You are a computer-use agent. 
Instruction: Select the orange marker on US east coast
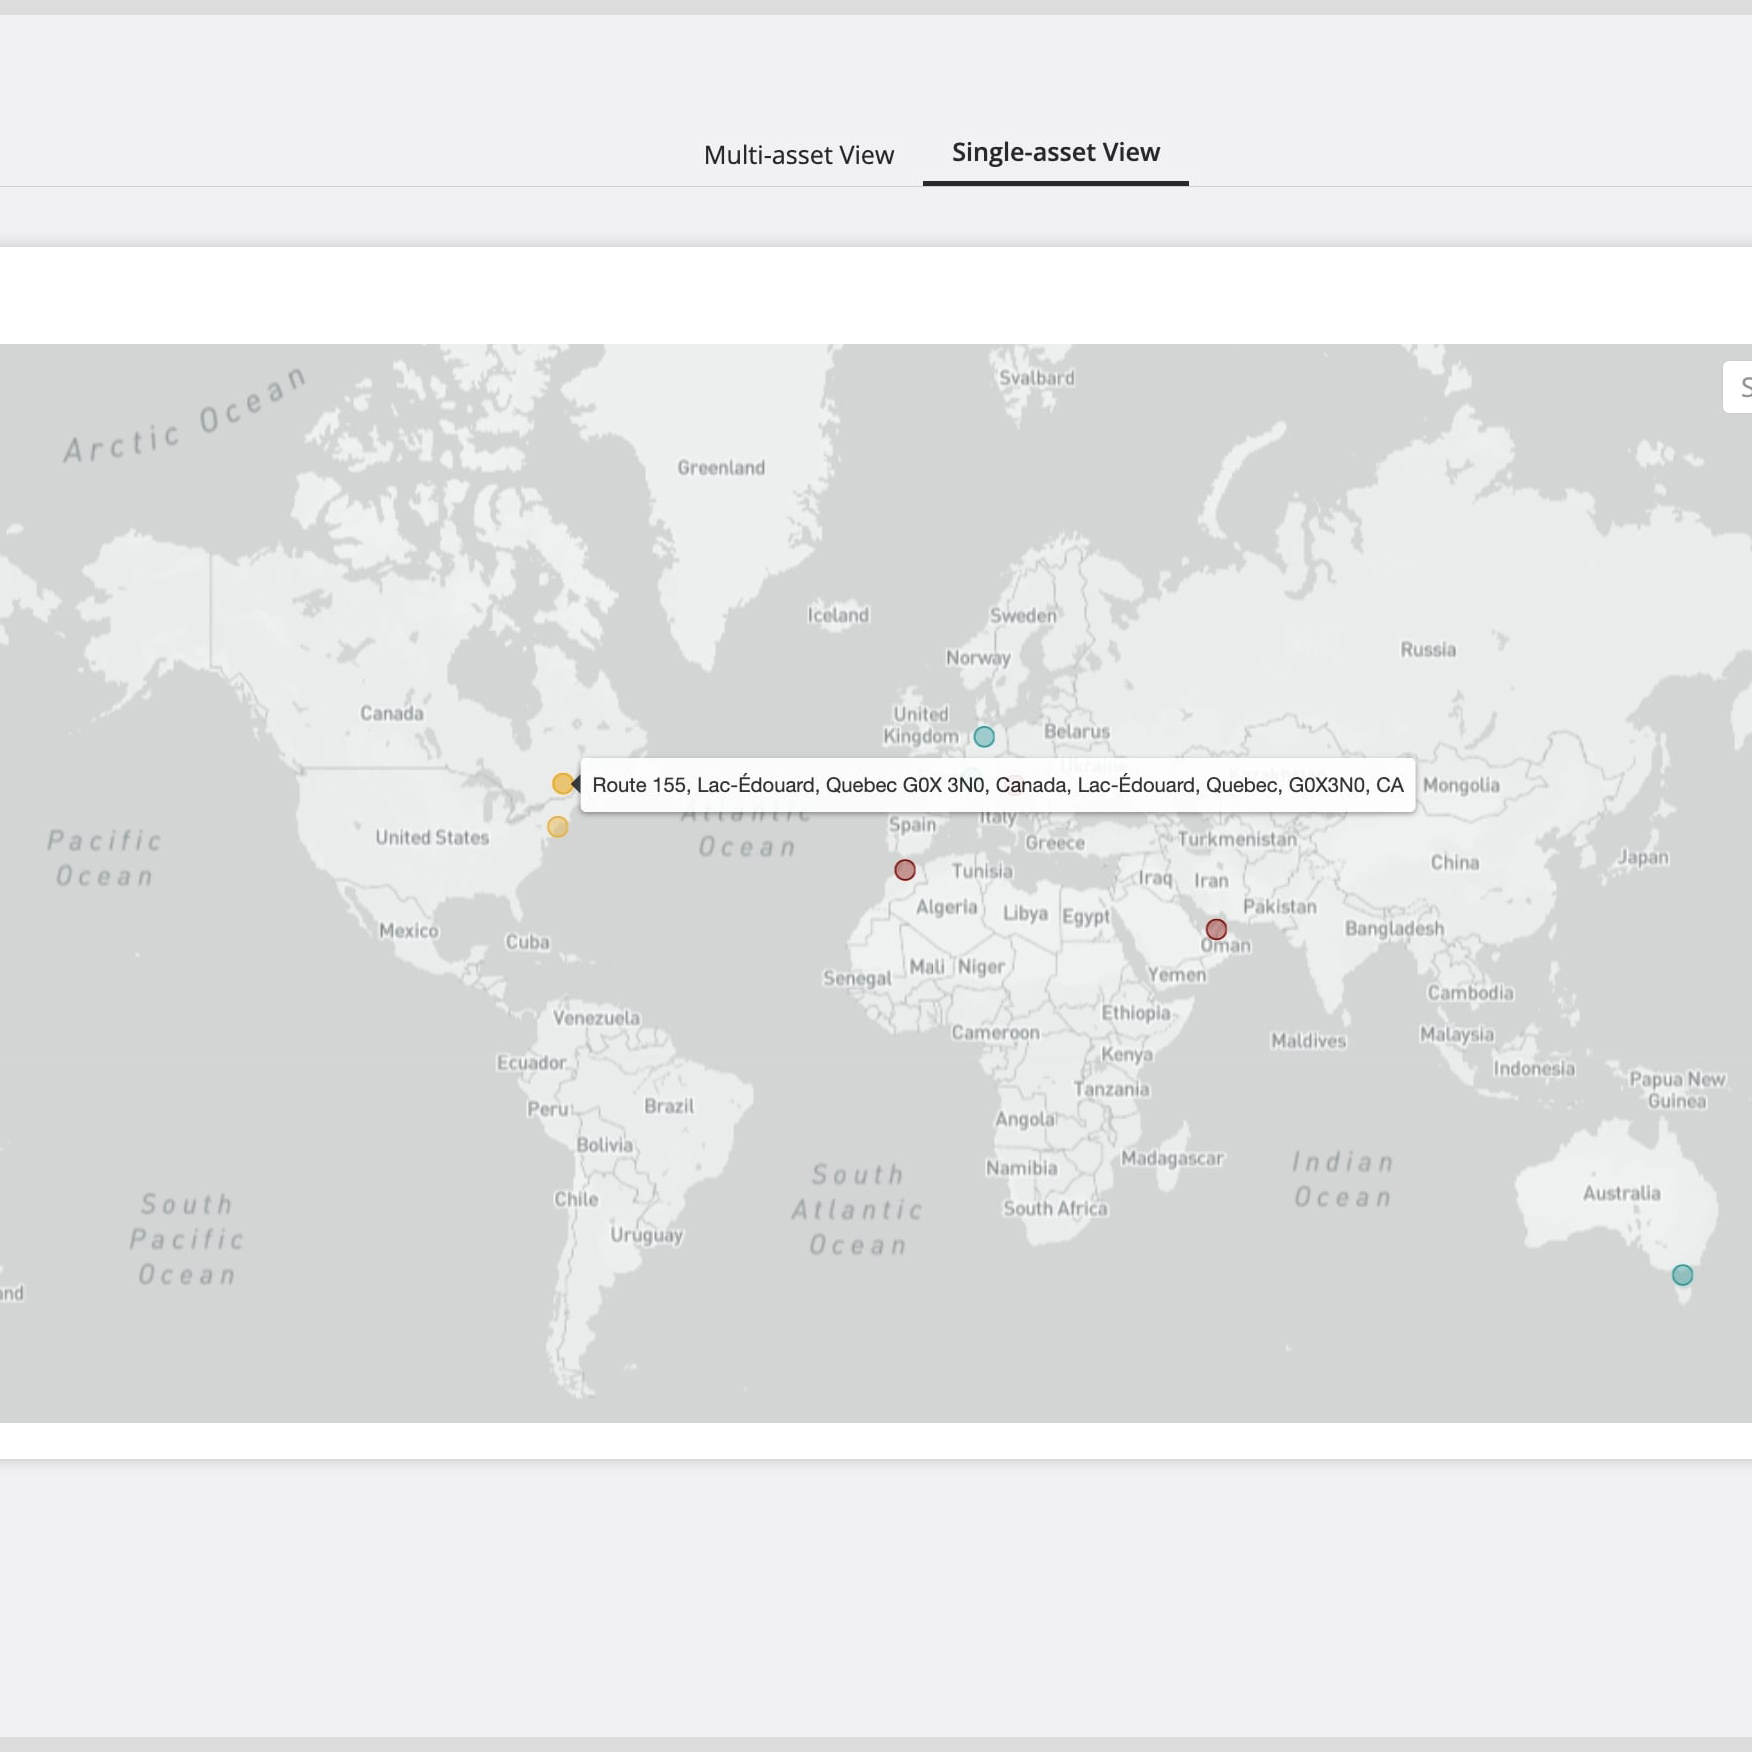pyautogui.click(x=557, y=827)
